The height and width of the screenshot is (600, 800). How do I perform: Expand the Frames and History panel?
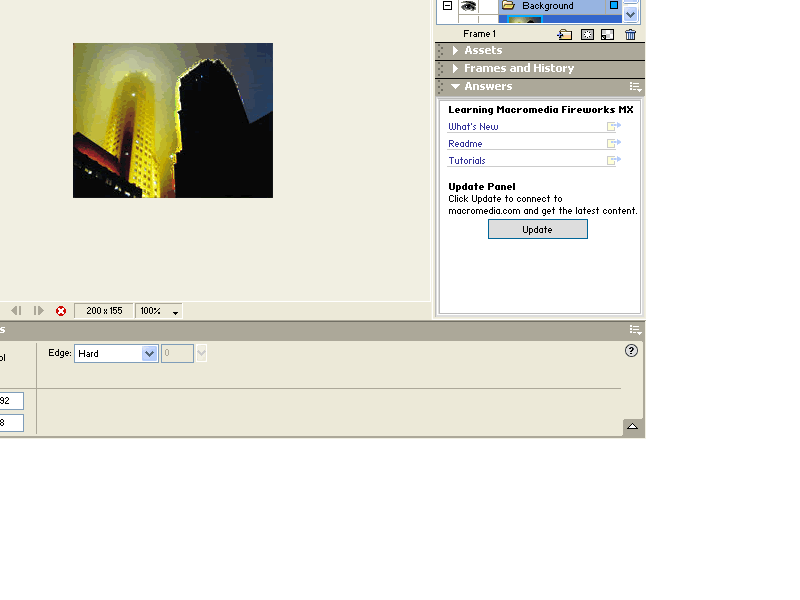[x=455, y=68]
